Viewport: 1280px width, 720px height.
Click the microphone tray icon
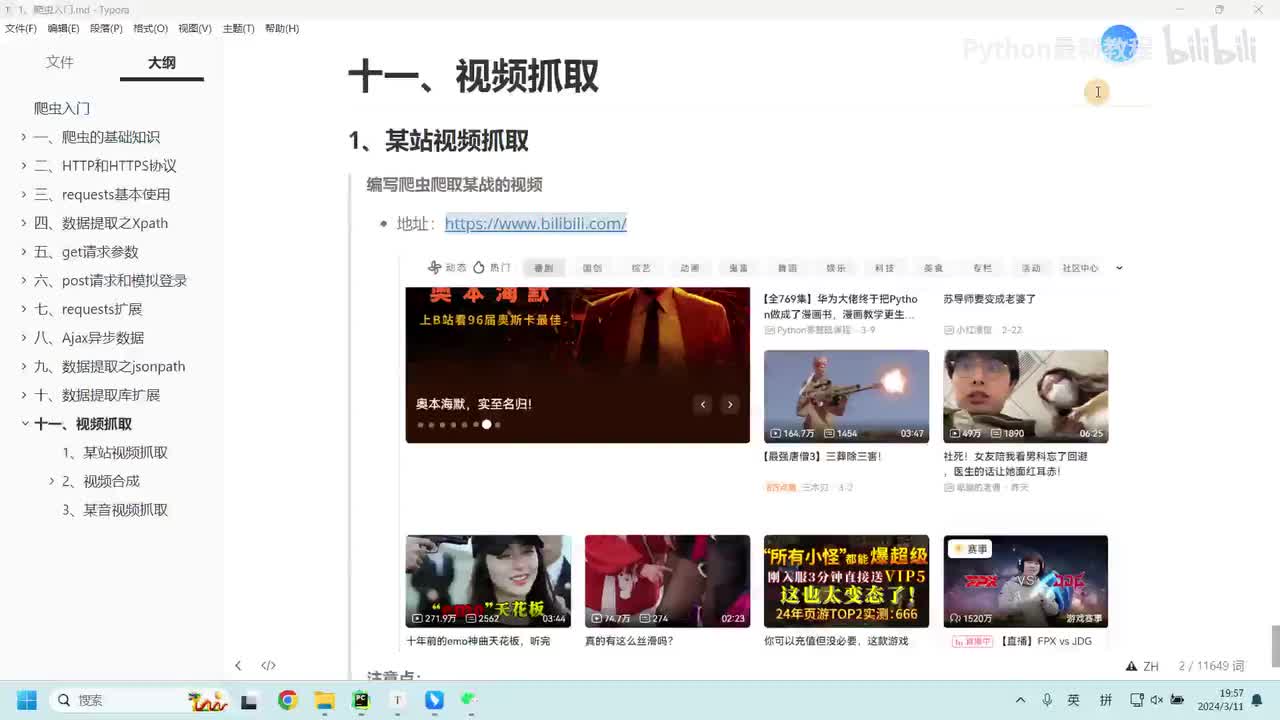(1047, 700)
